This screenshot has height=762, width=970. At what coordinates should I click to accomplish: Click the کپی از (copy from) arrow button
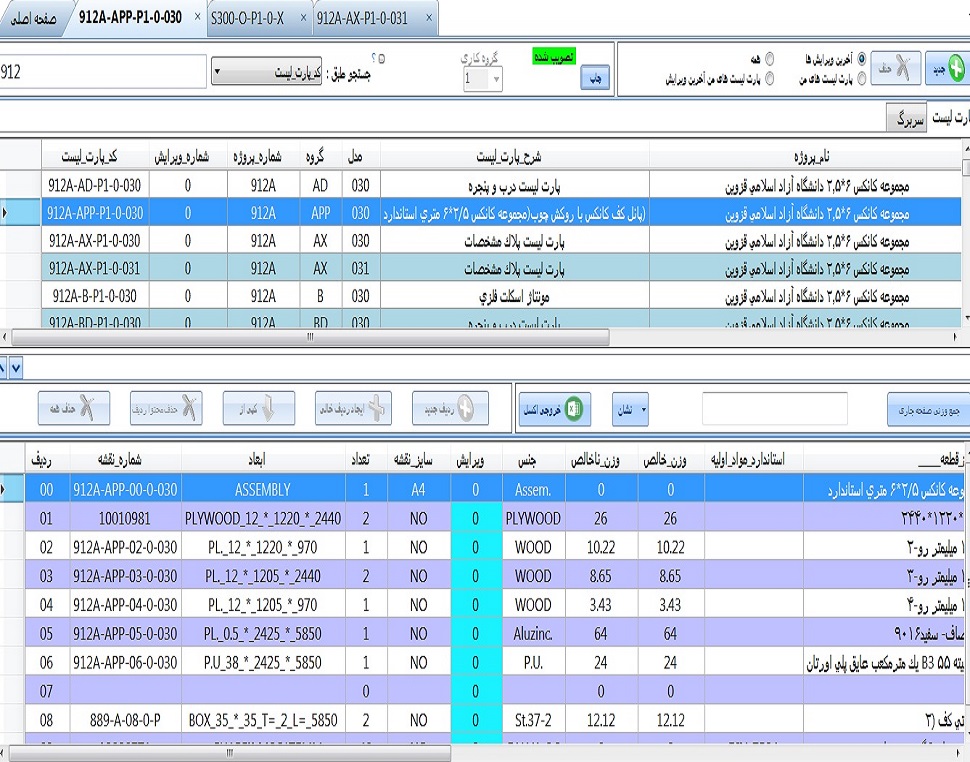pyautogui.click(x=259, y=408)
